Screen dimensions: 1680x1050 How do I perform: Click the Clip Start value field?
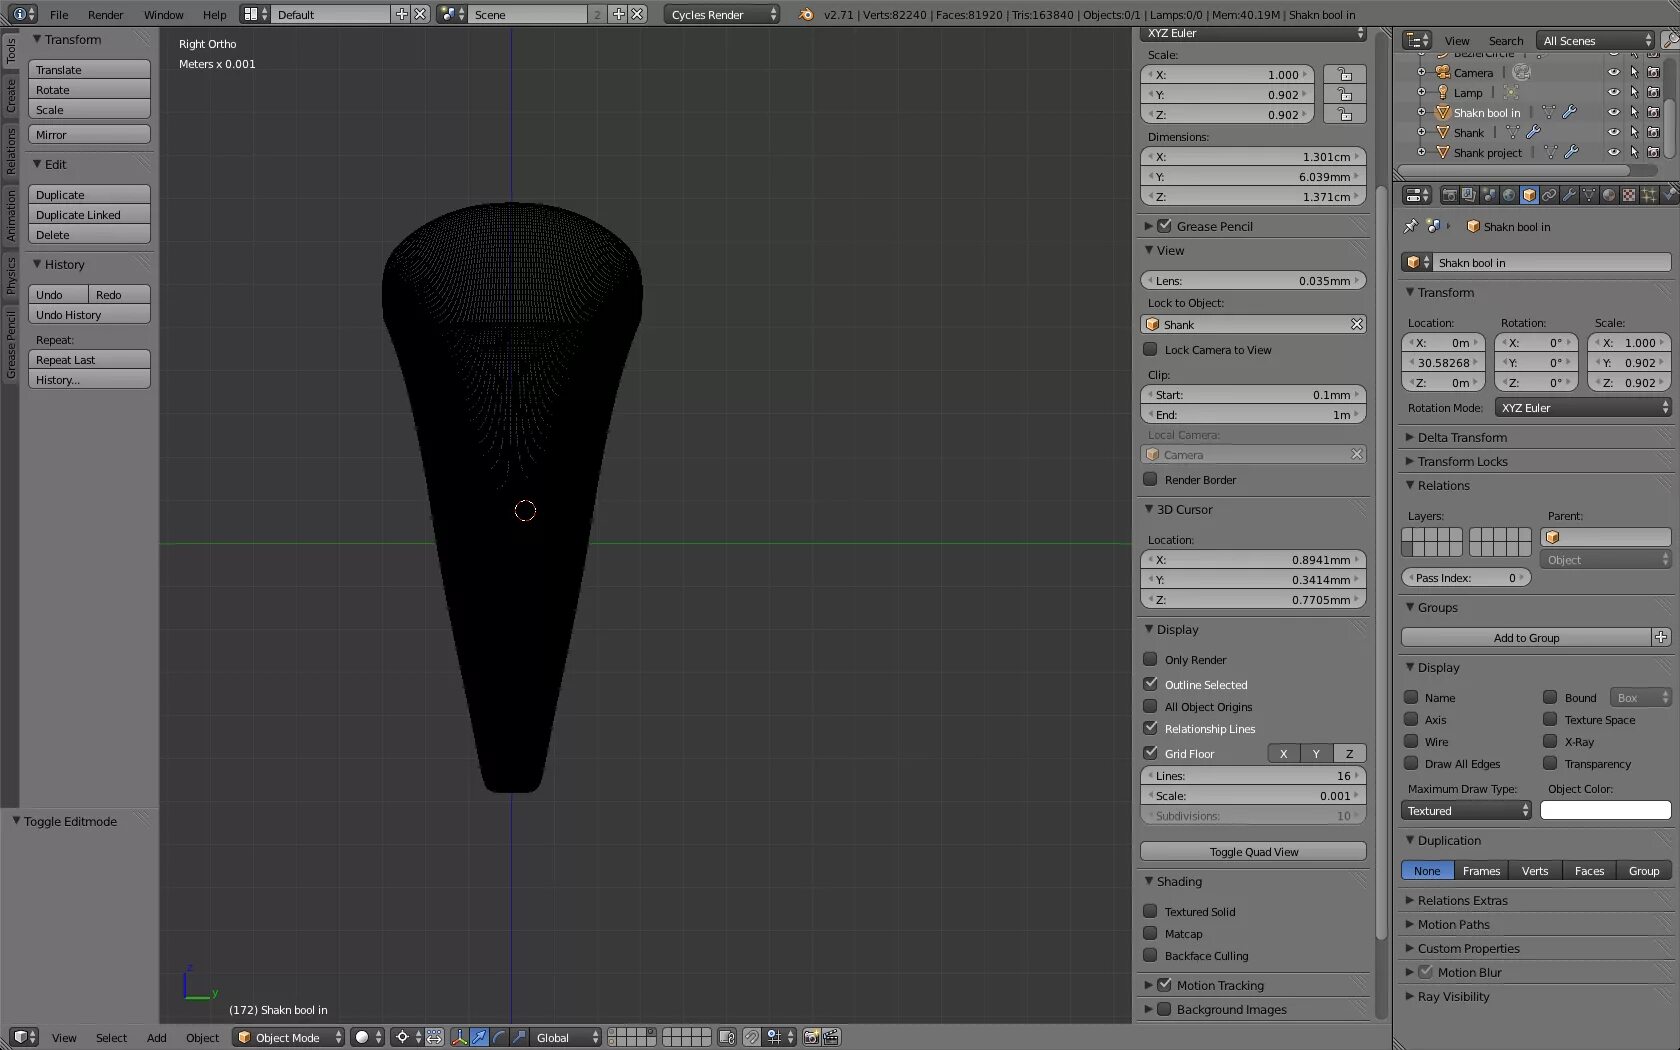click(x=1253, y=394)
